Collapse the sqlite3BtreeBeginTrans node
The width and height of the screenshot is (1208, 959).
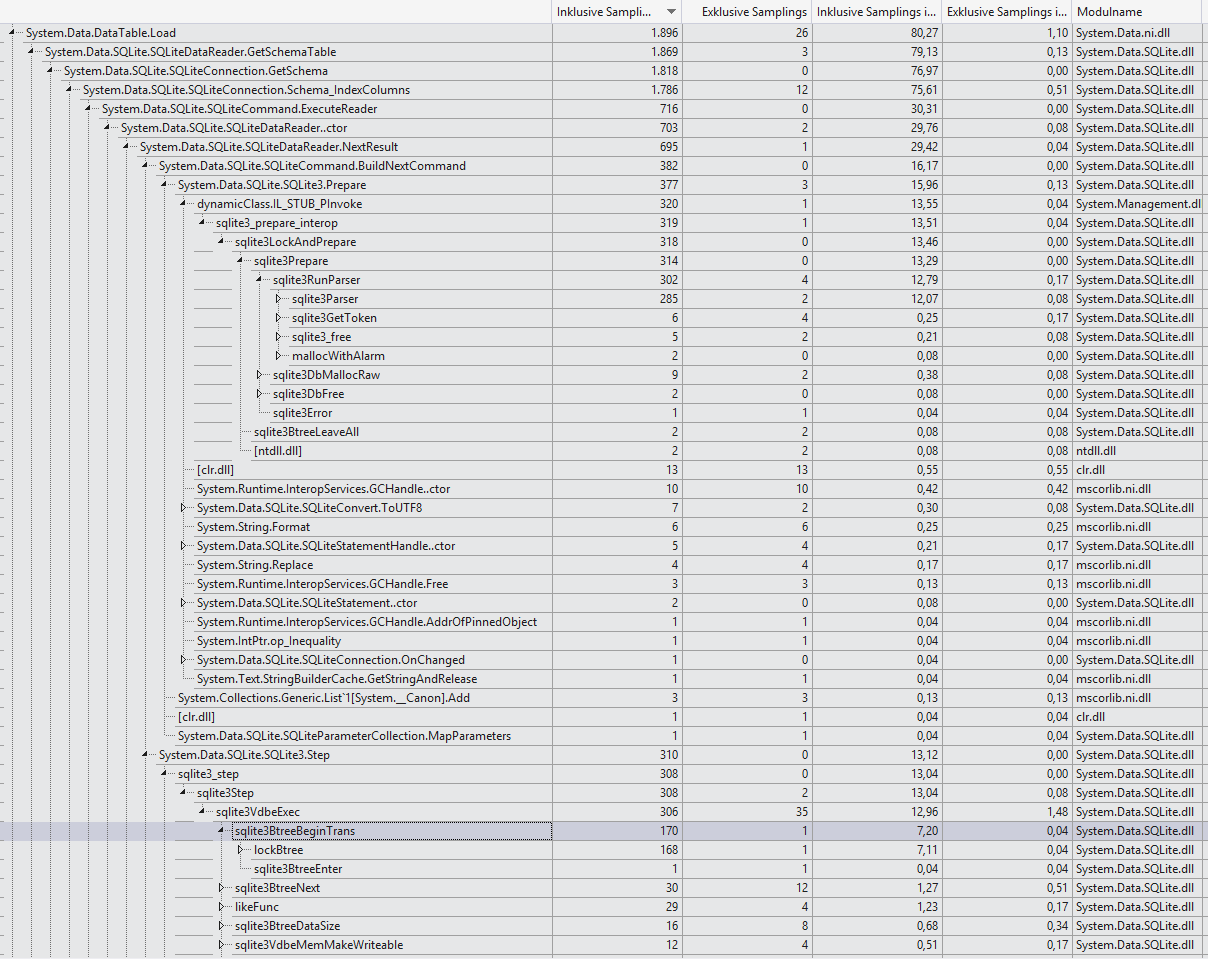(x=222, y=831)
